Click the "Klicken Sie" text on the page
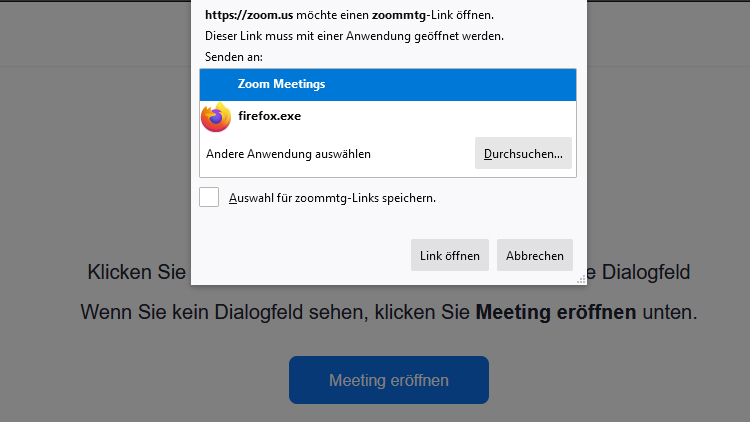750x422 pixels. 137,272
